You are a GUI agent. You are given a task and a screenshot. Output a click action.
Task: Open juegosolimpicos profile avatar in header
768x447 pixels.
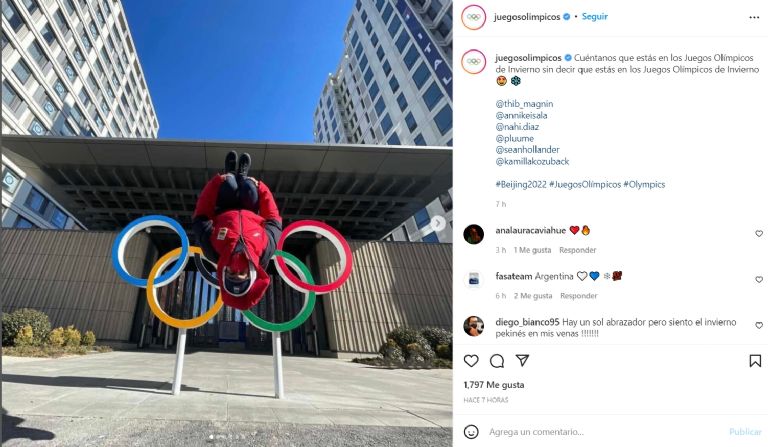474,17
